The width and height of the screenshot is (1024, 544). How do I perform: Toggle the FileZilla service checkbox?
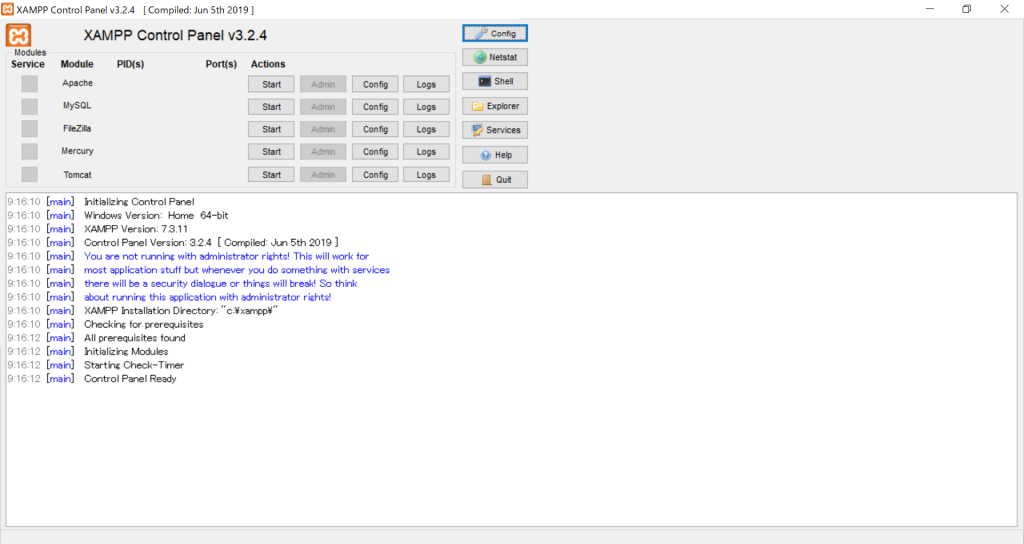[x=29, y=129]
